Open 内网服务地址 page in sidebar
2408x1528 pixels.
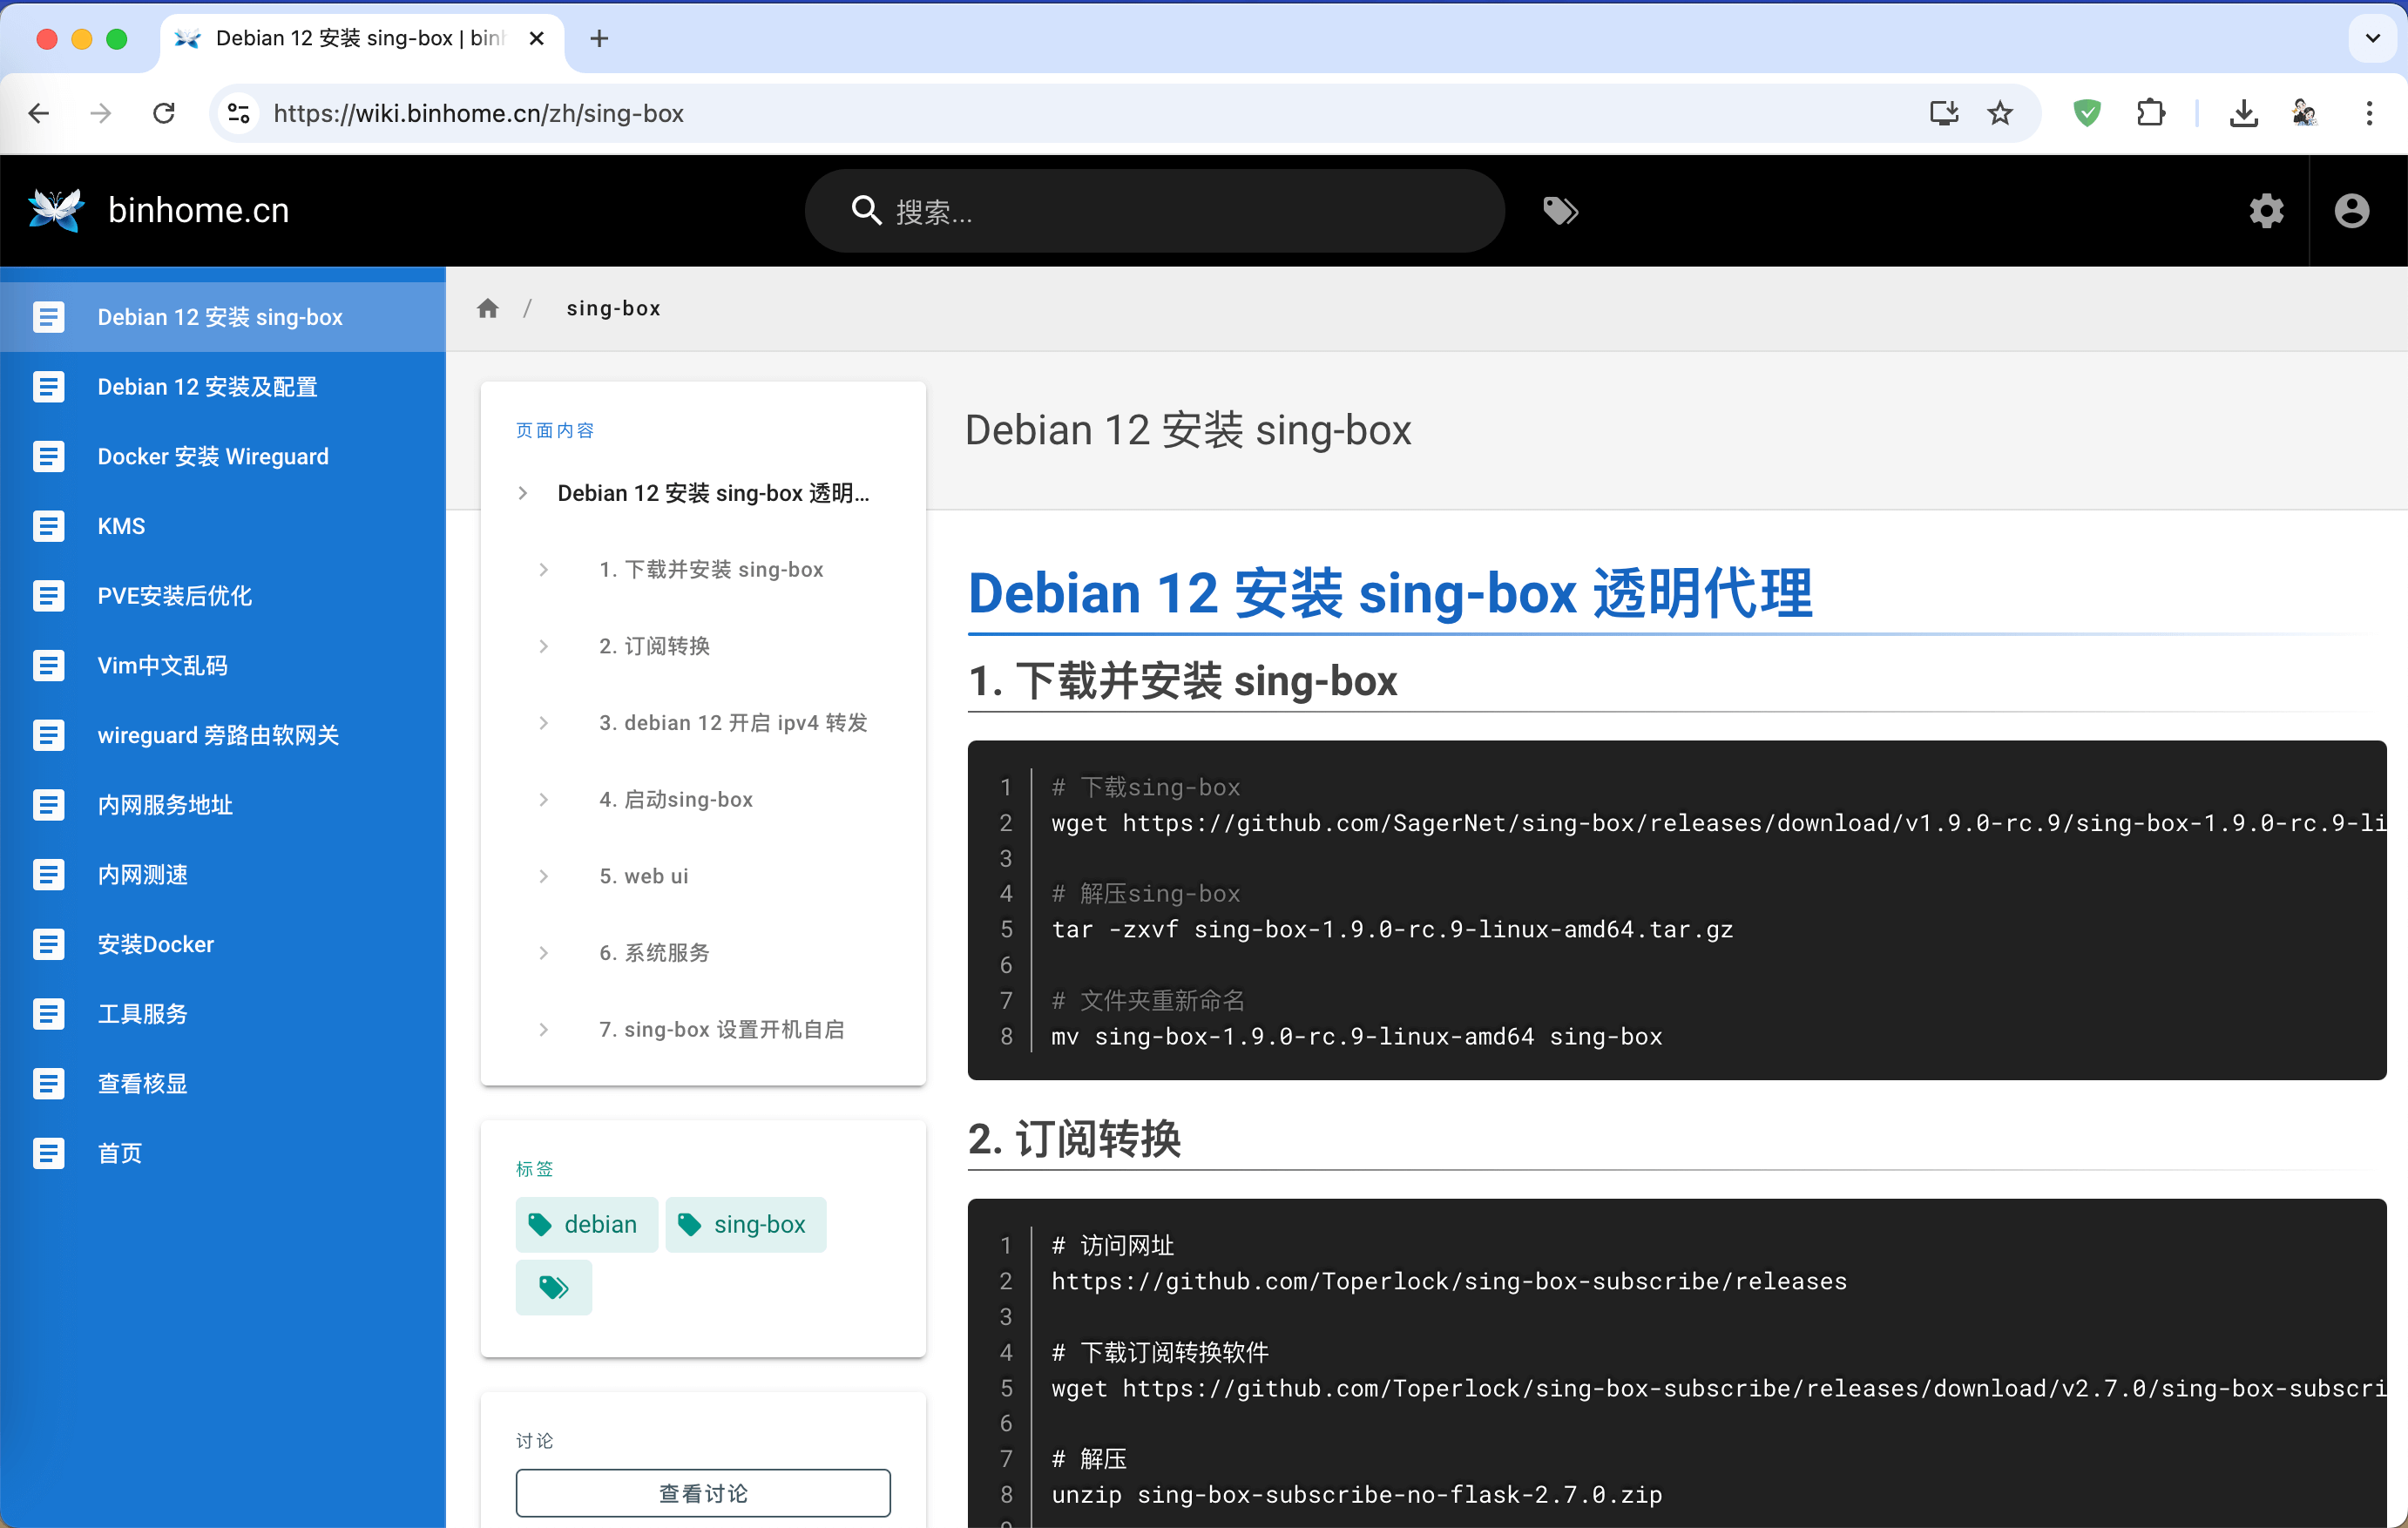click(x=222, y=805)
